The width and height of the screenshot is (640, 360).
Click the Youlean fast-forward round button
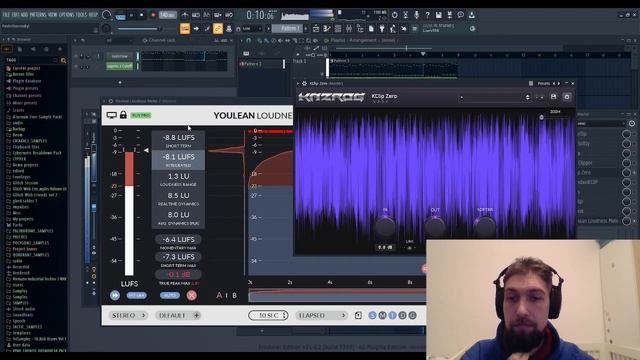(x=115, y=295)
